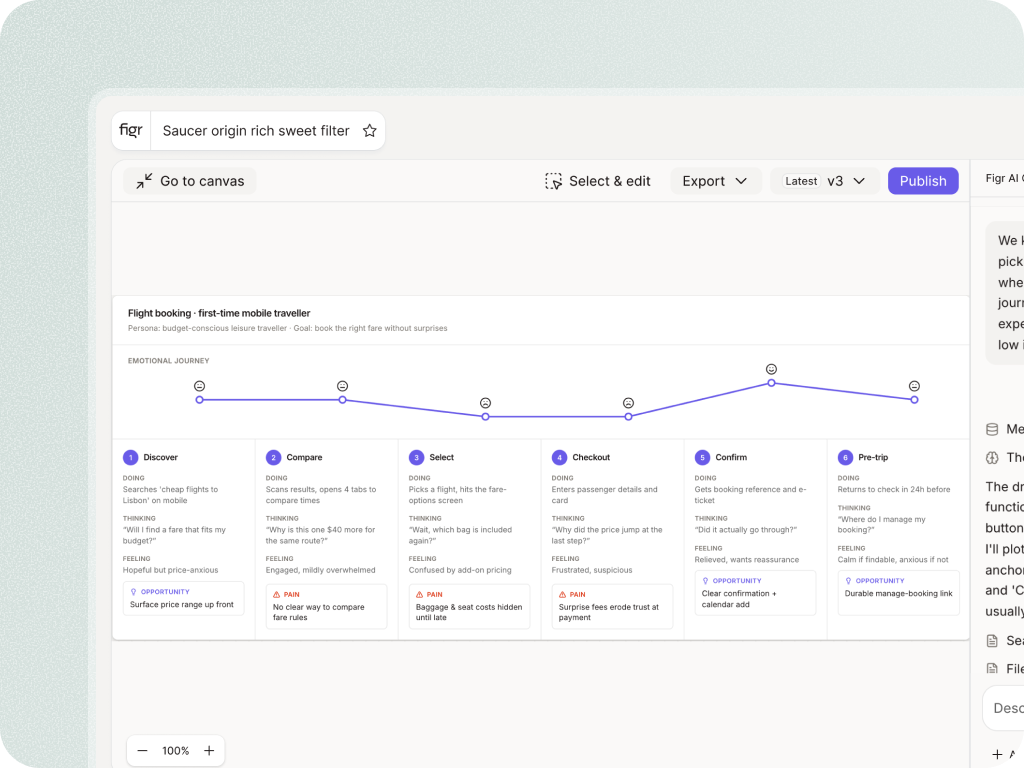The height and width of the screenshot is (768, 1024).
Task: Click the Flight booking first-time mobile traveller heading
Action: pyautogui.click(x=219, y=313)
